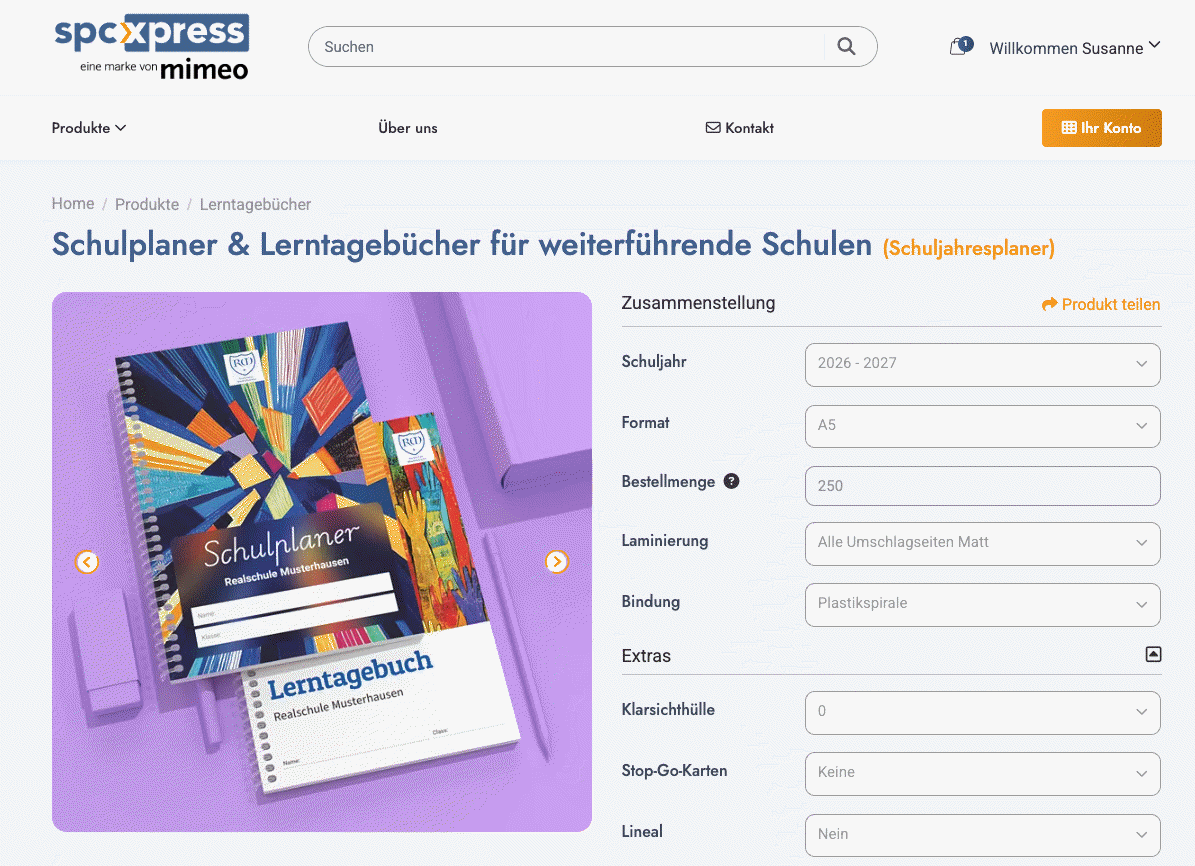Expand the Produkte navigation menu
The image size is (1195, 866).
pyautogui.click(x=88, y=128)
